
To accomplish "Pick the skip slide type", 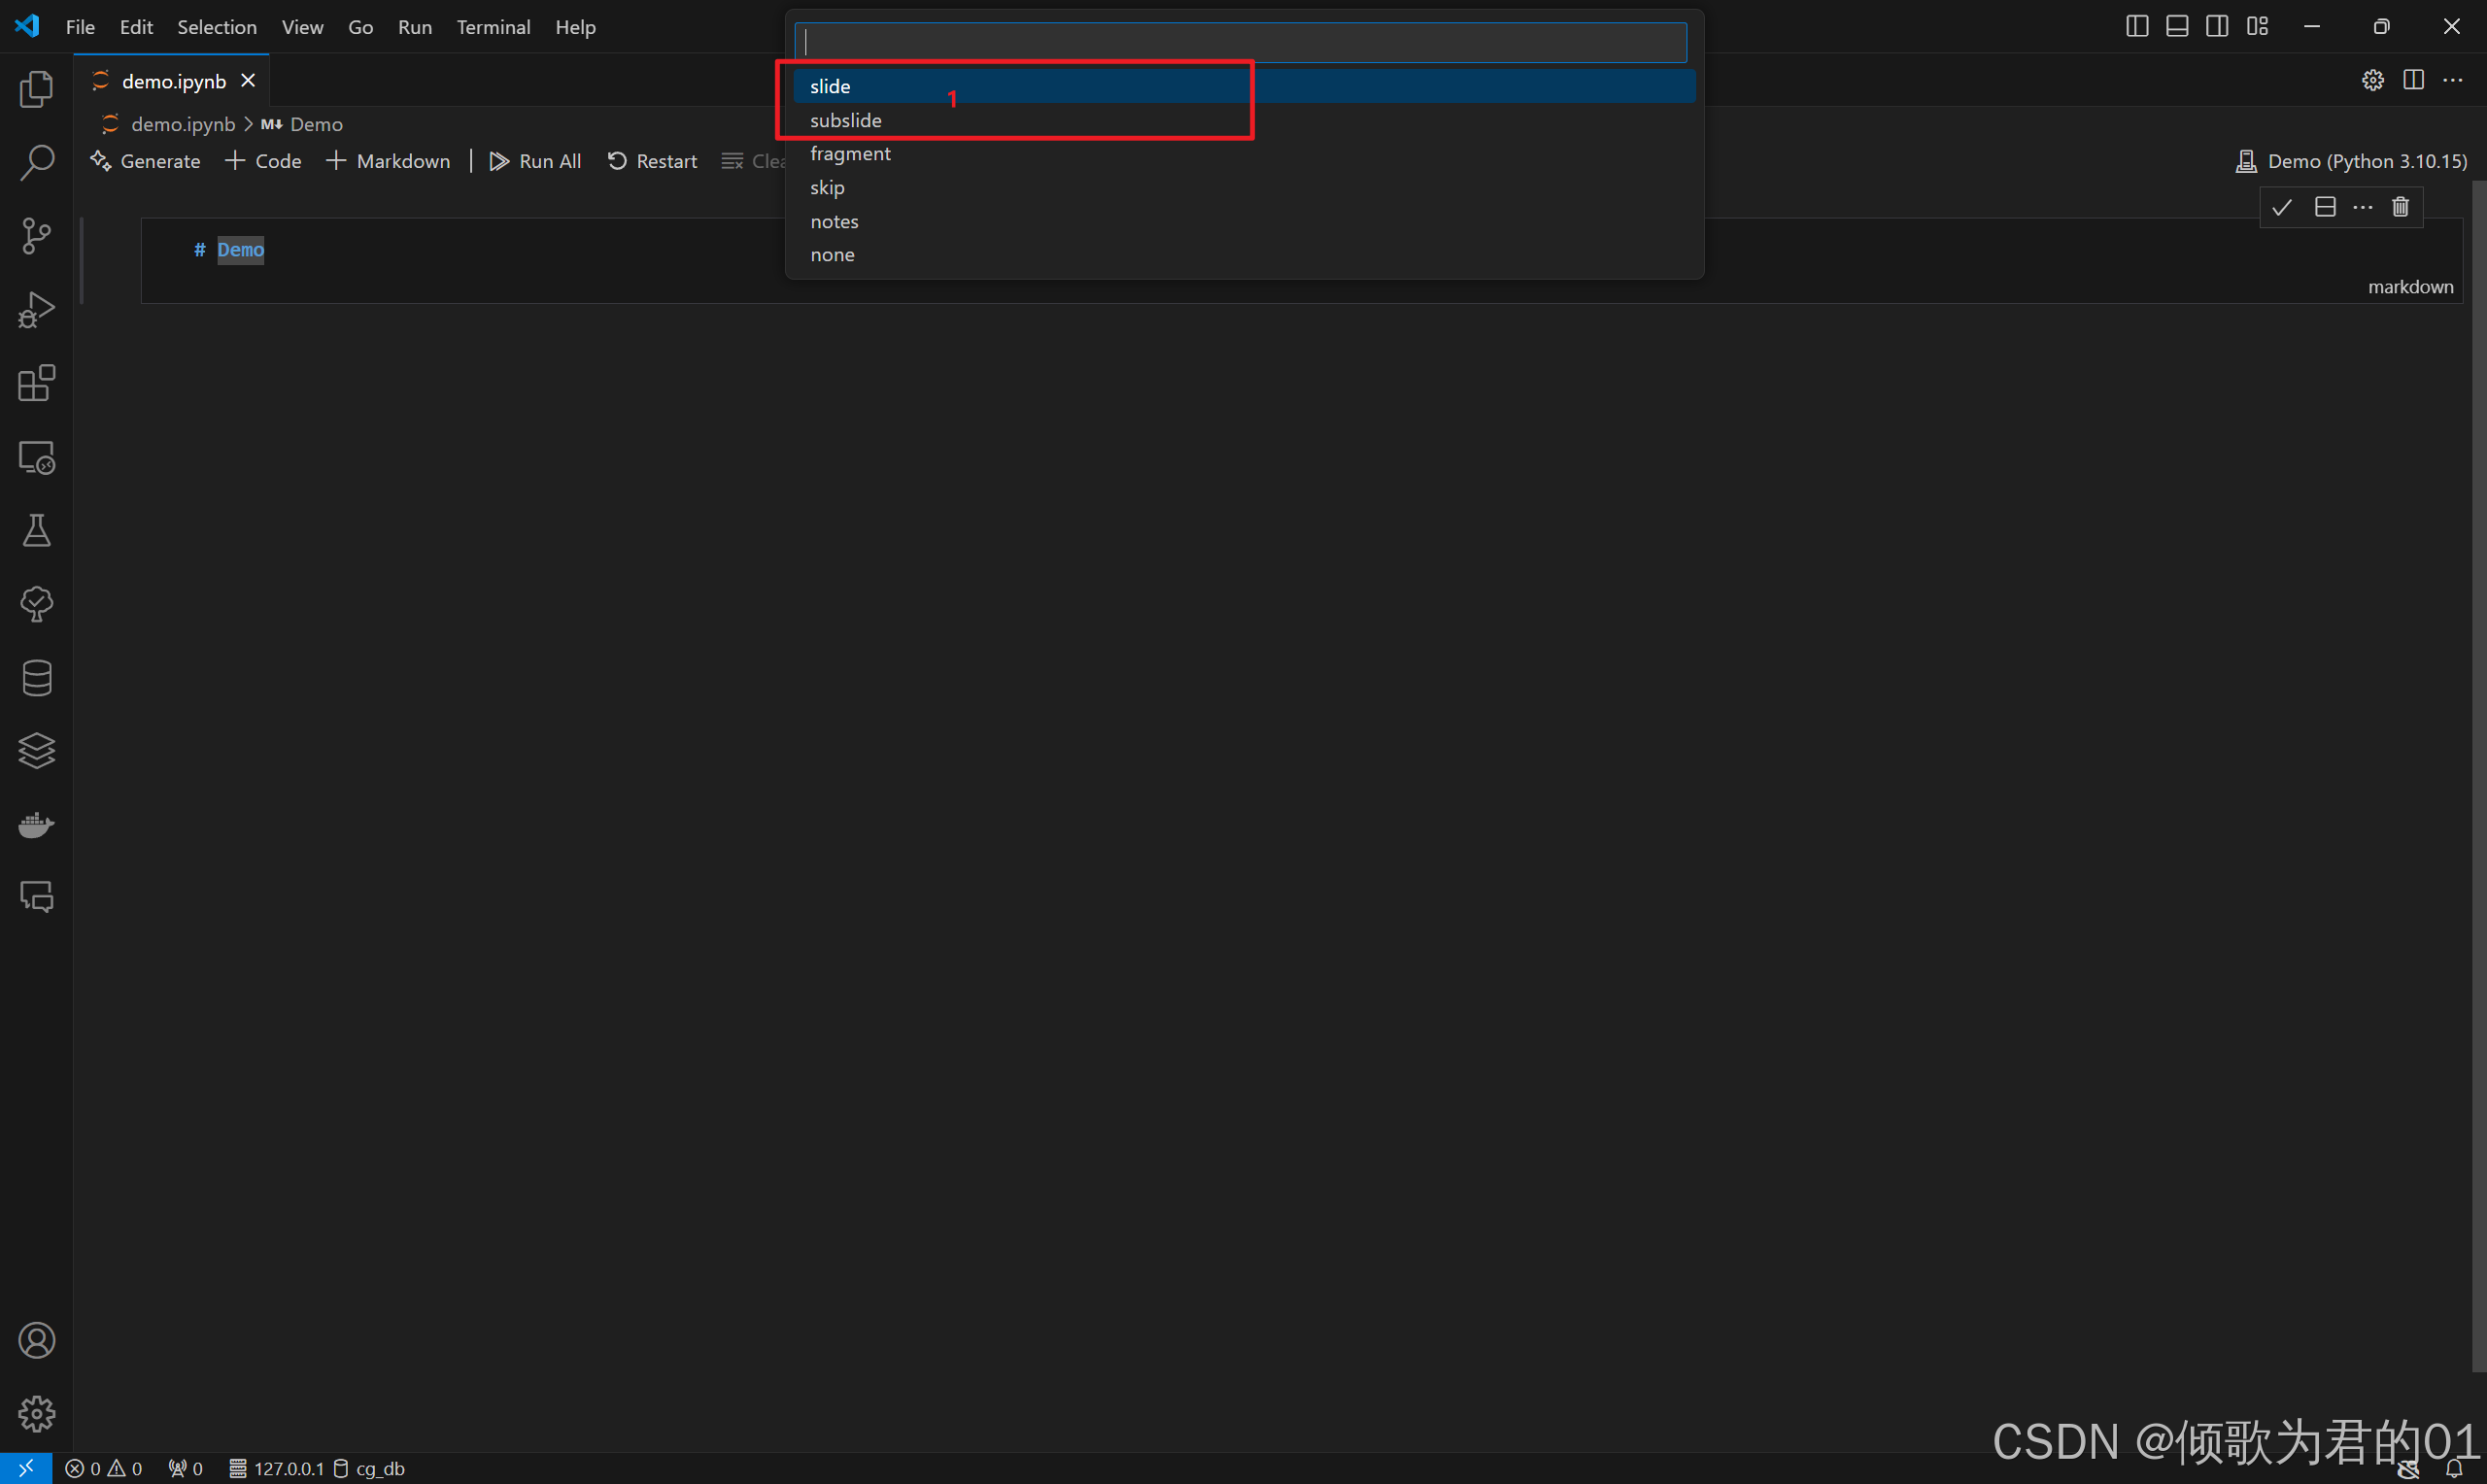I will (827, 188).
